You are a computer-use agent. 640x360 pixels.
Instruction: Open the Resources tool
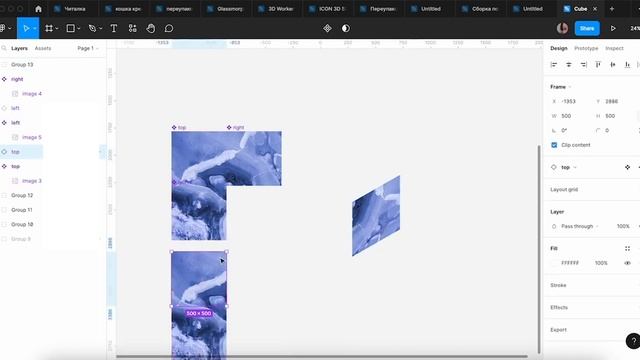tap(132, 28)
